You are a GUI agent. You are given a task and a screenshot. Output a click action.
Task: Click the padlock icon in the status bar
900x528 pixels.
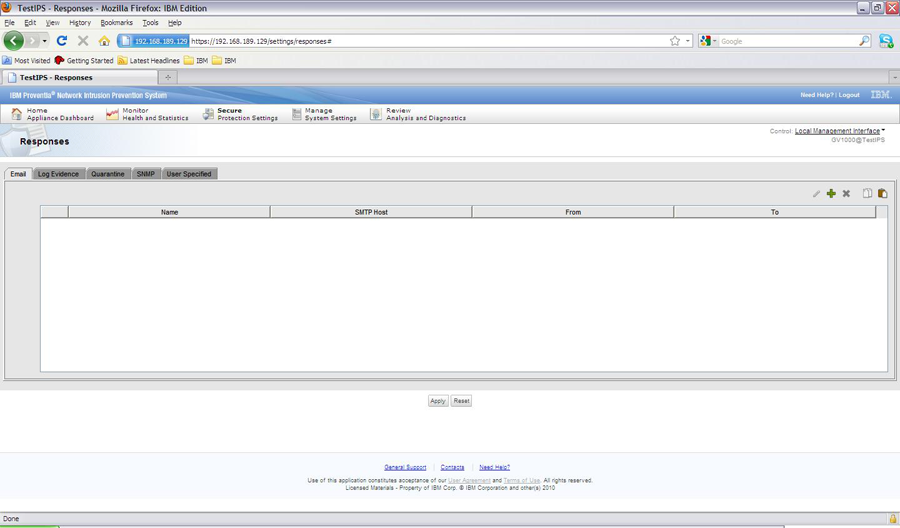click(x=893, y=518)
